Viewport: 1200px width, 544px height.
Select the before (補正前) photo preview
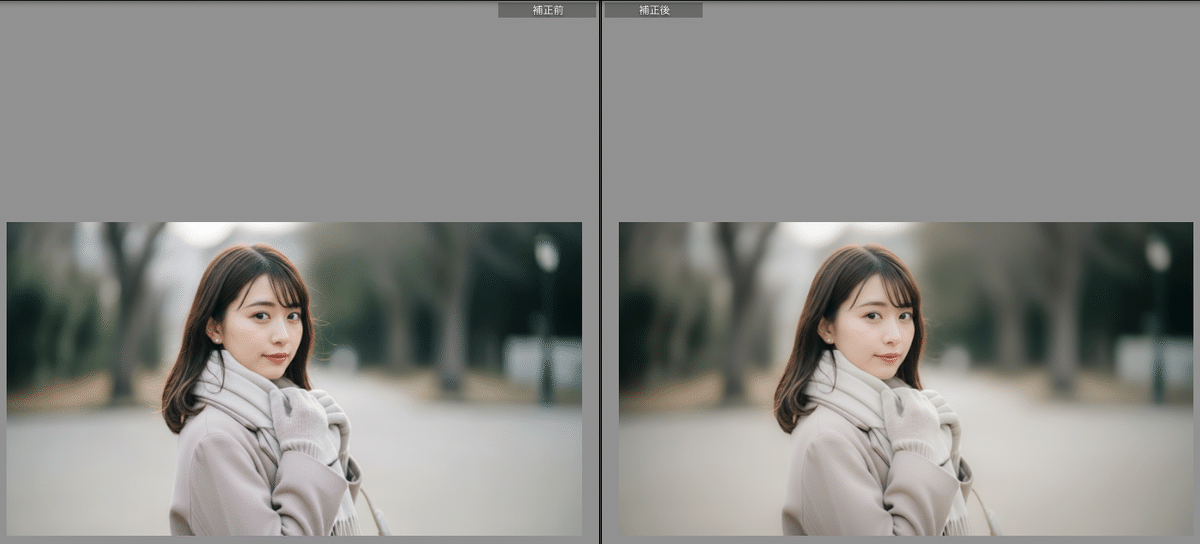(294, 378)
